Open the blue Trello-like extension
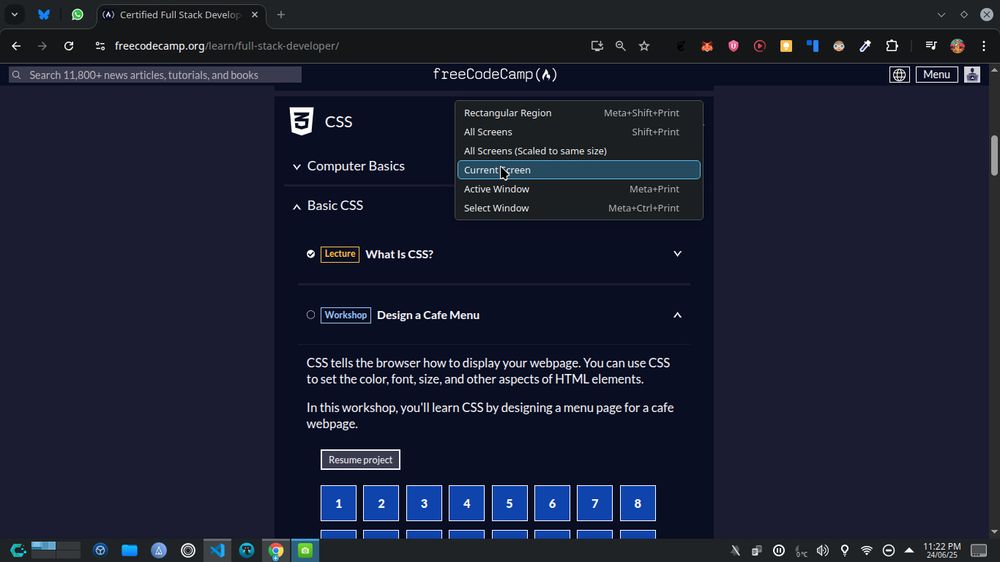1000x562 pixels. tap(812, 46)
